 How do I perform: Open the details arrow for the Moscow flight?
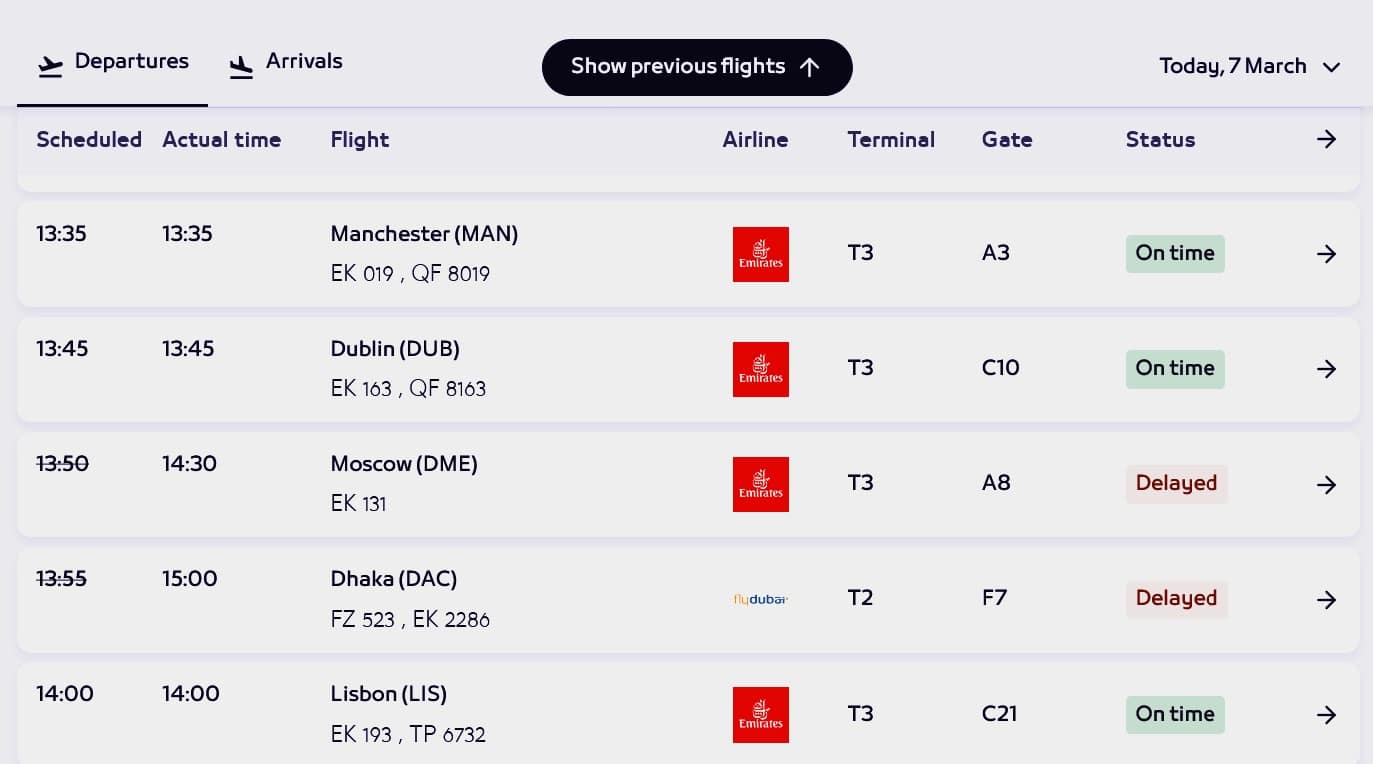coord(1326,484)
